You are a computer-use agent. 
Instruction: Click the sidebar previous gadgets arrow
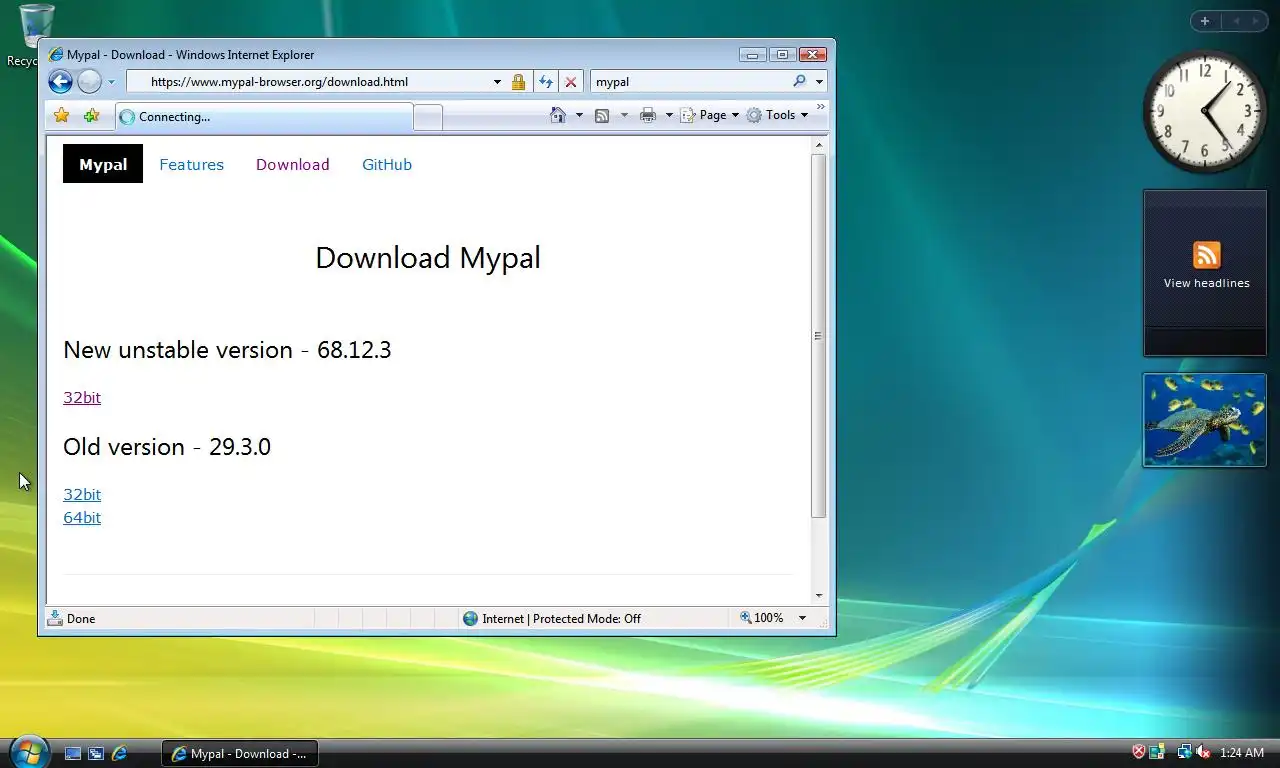click(x=1235, y=21)
